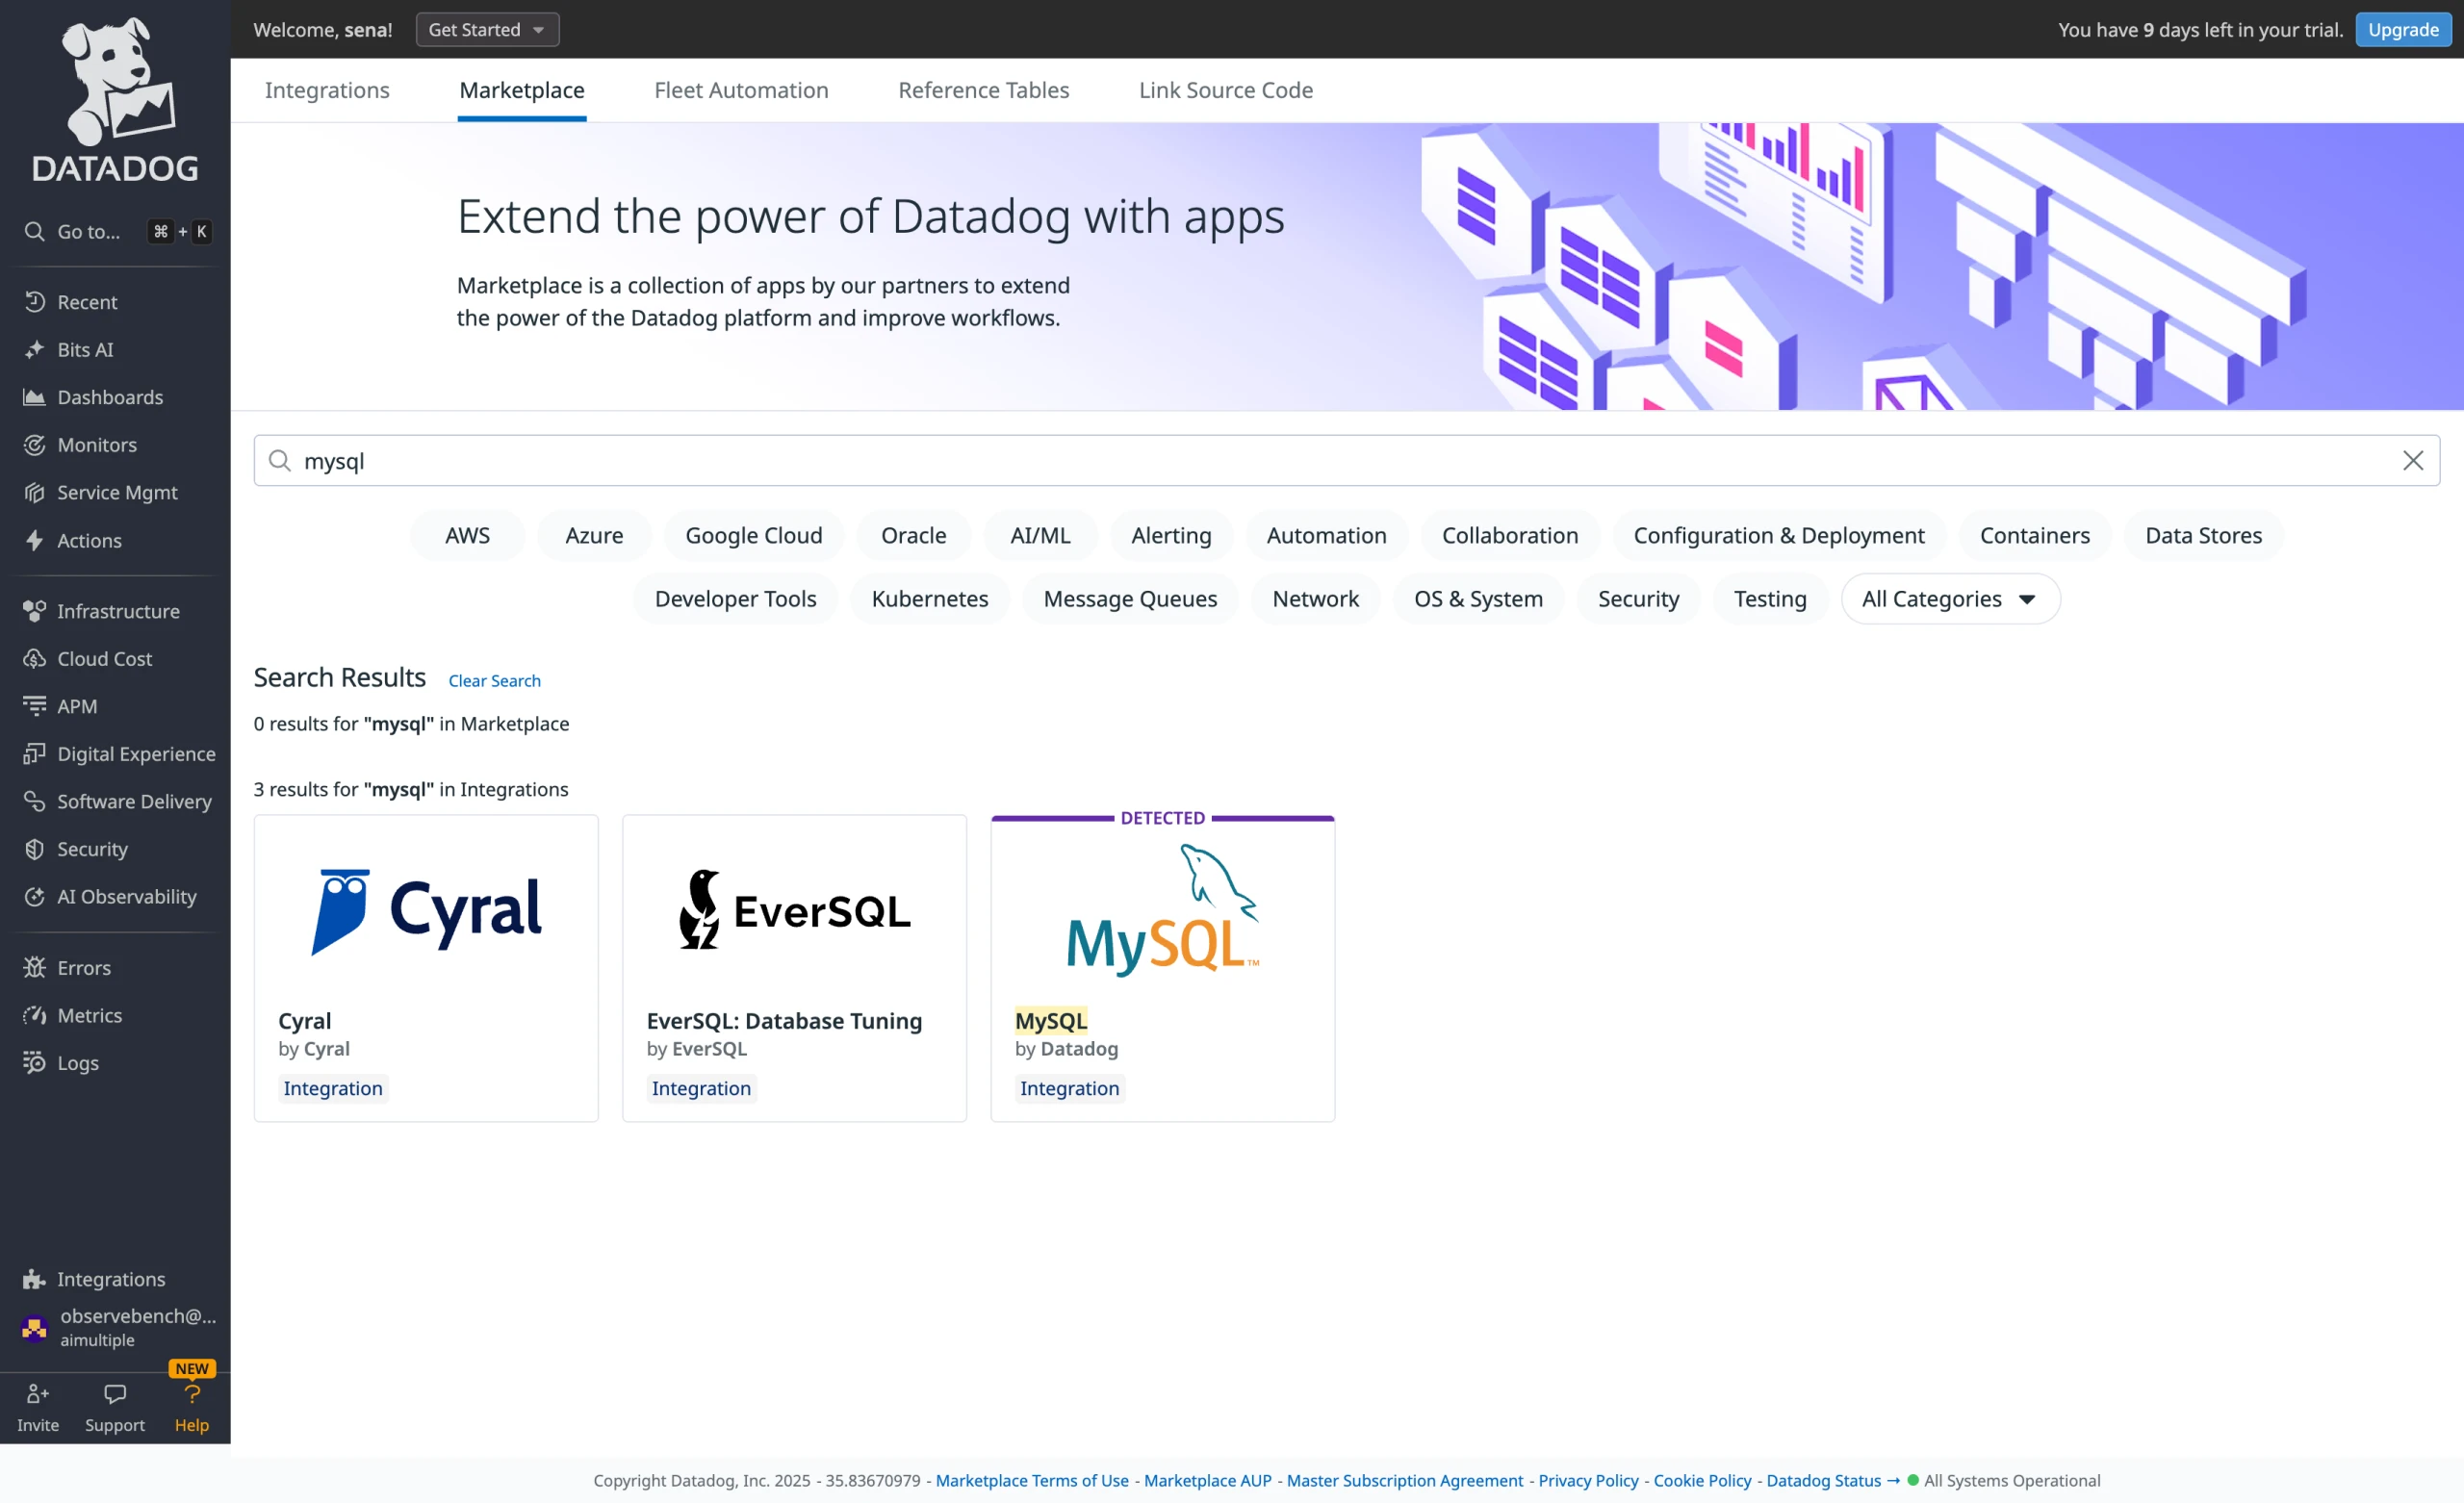Viewport: 2464px width, 1503px height.
Task: Filter by the Collaboration category
Action: pyautogui.click(x=1510, y=535)
